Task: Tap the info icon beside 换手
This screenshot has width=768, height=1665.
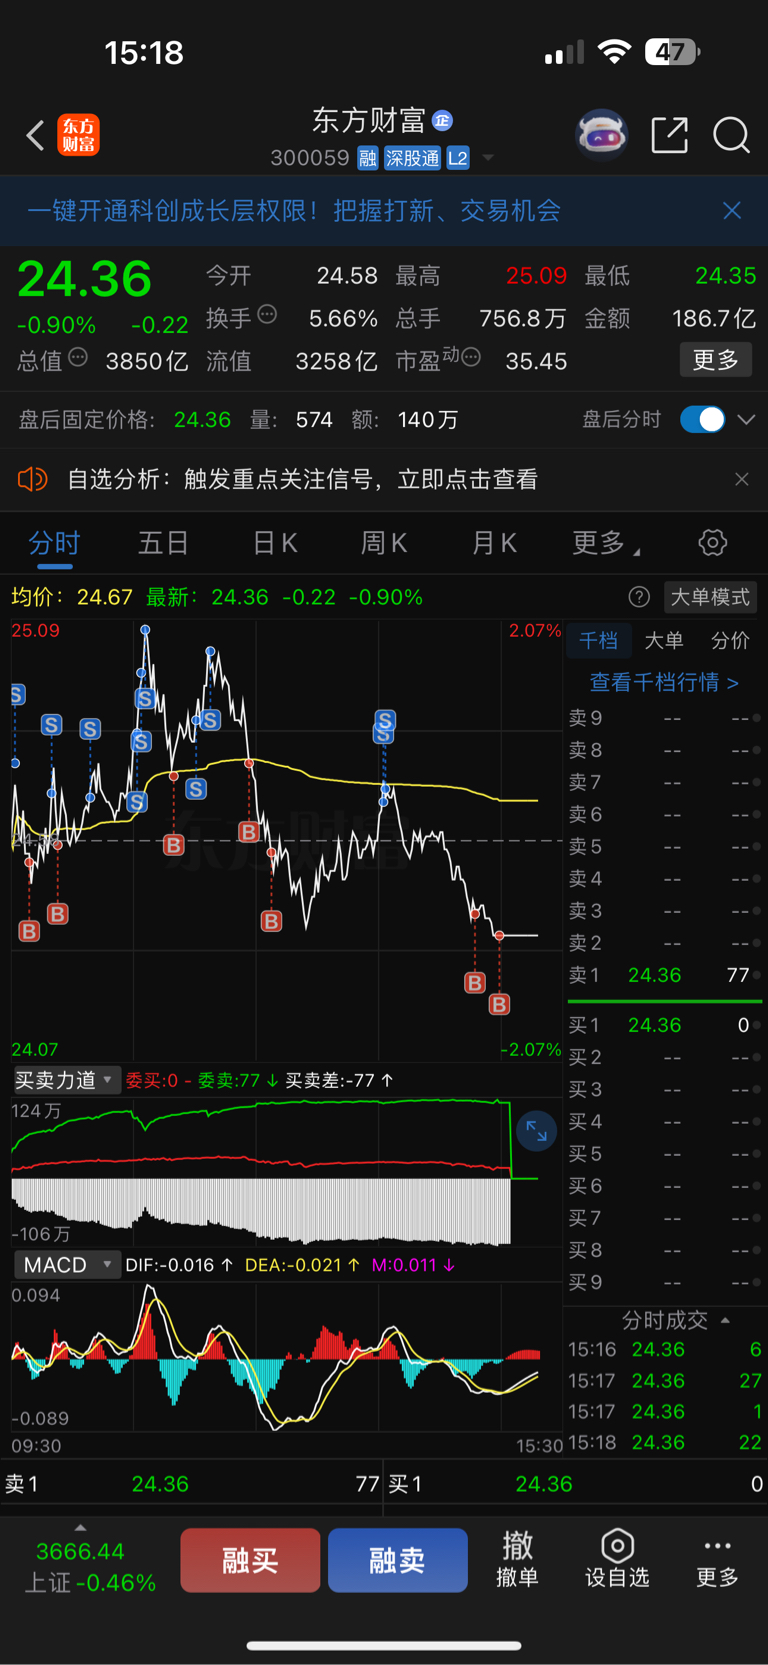Action: tap(267, 314)
